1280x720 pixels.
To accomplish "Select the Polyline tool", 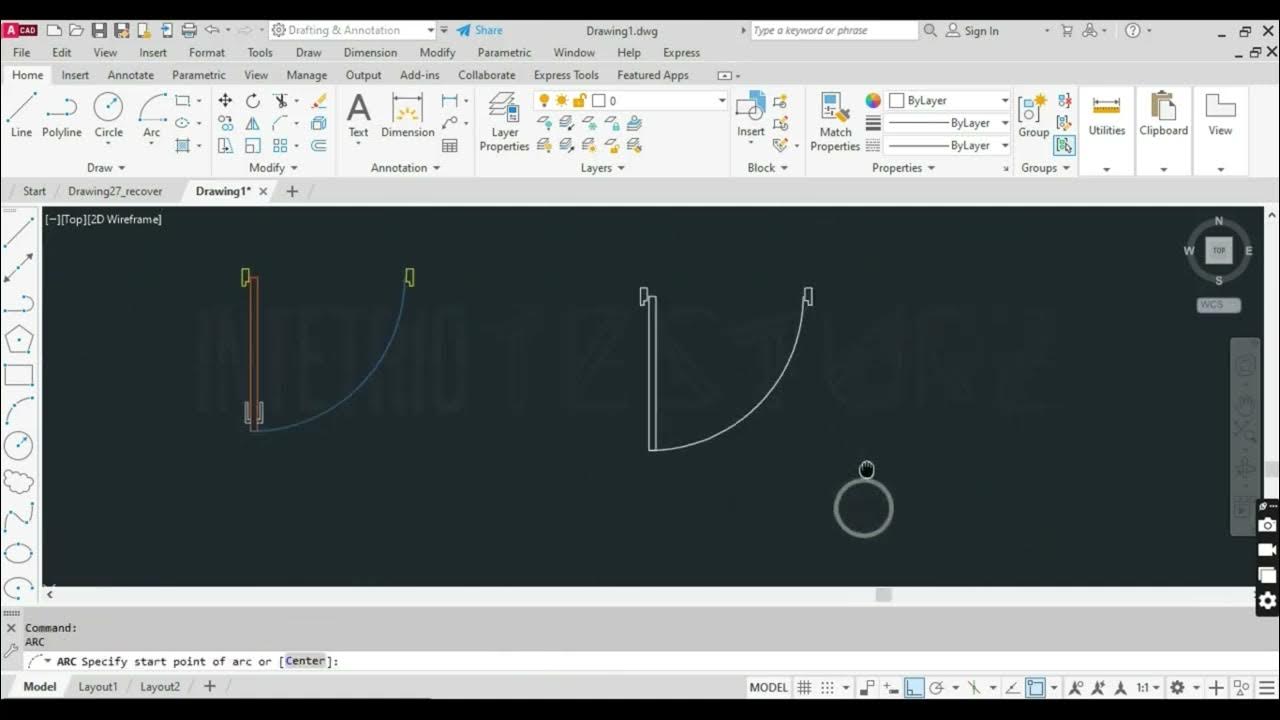I will (61, 110).
